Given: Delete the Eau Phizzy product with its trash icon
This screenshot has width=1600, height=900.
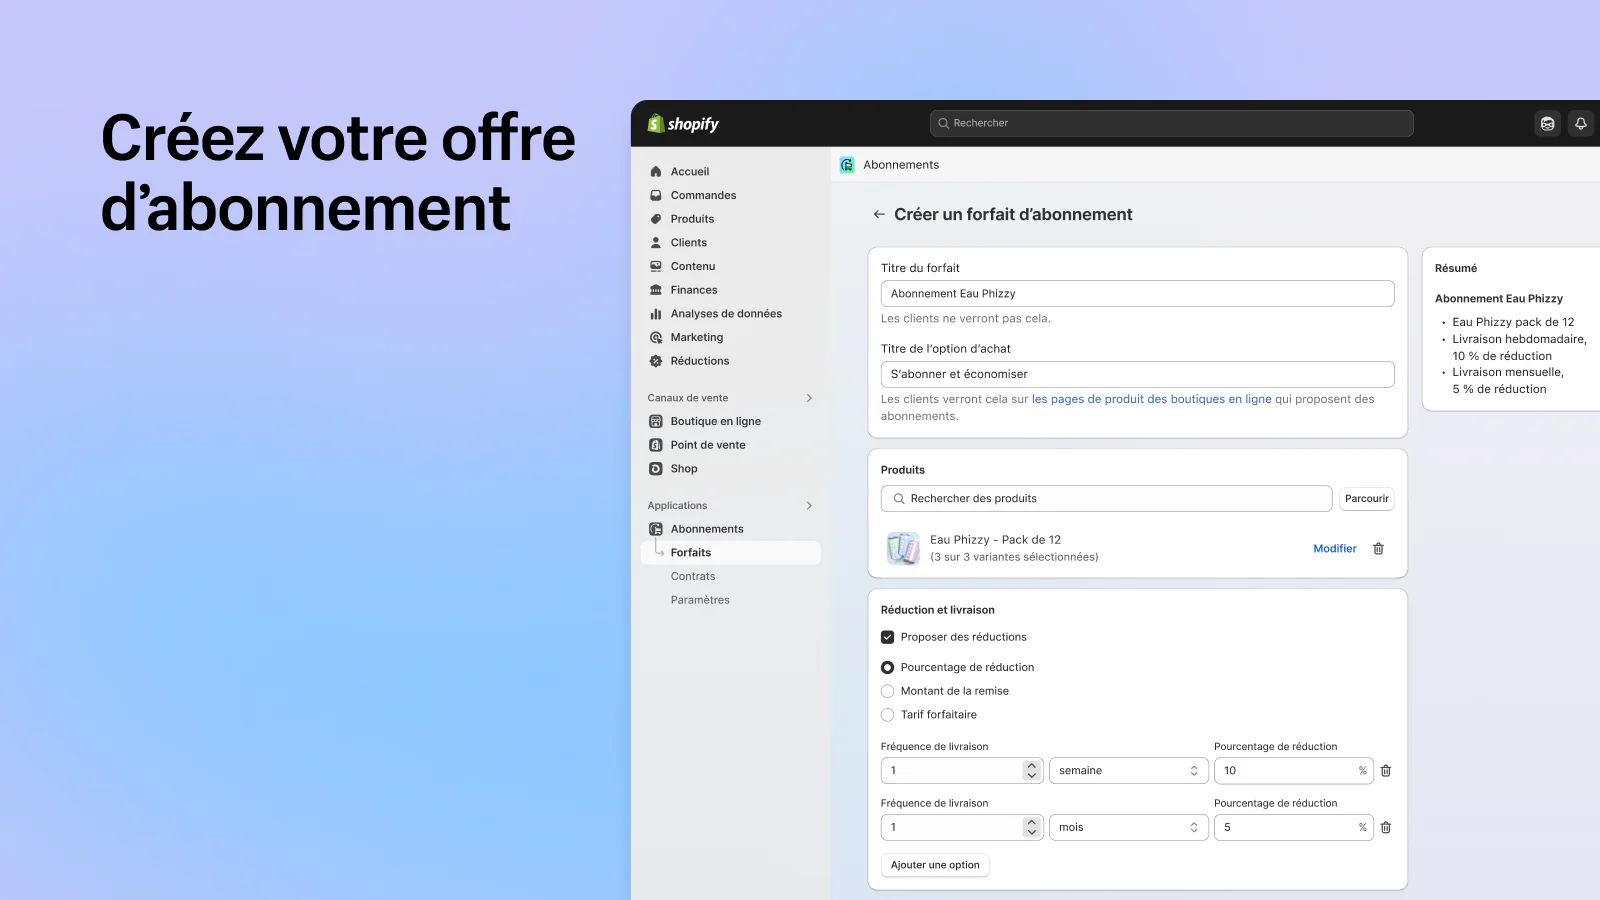Looking at the screenshot, I should point(1378,549).
